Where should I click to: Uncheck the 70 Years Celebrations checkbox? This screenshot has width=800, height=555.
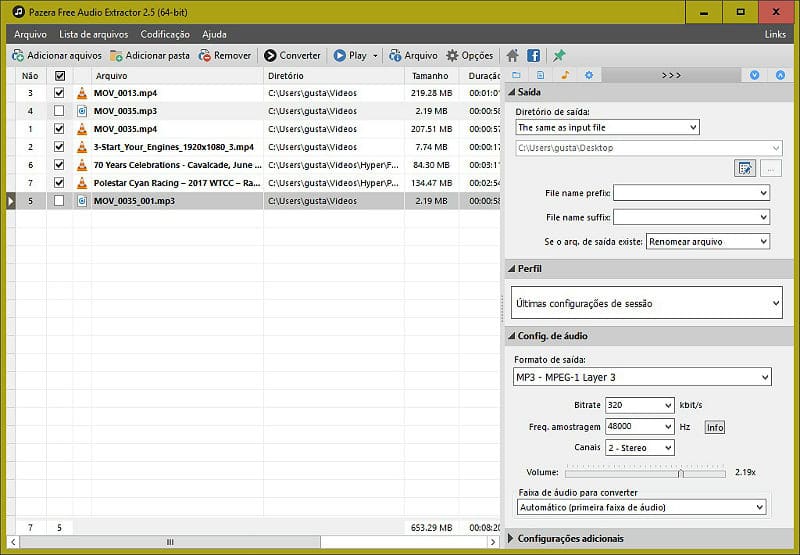(x=59, y=165)
